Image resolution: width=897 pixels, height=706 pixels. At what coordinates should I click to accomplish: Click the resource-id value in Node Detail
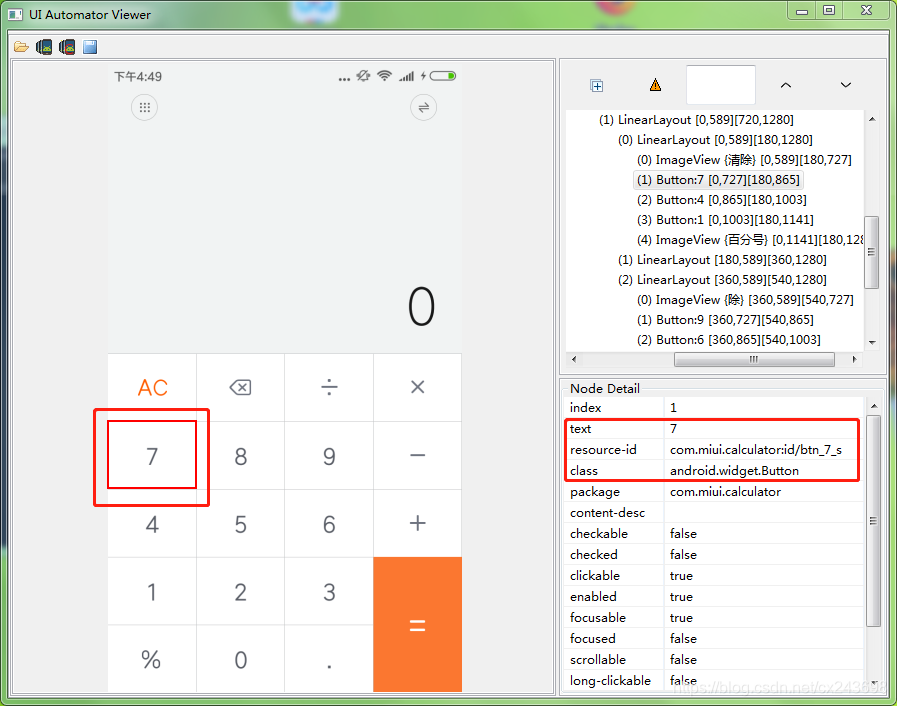pyautogui.click(x=755, y=450)
